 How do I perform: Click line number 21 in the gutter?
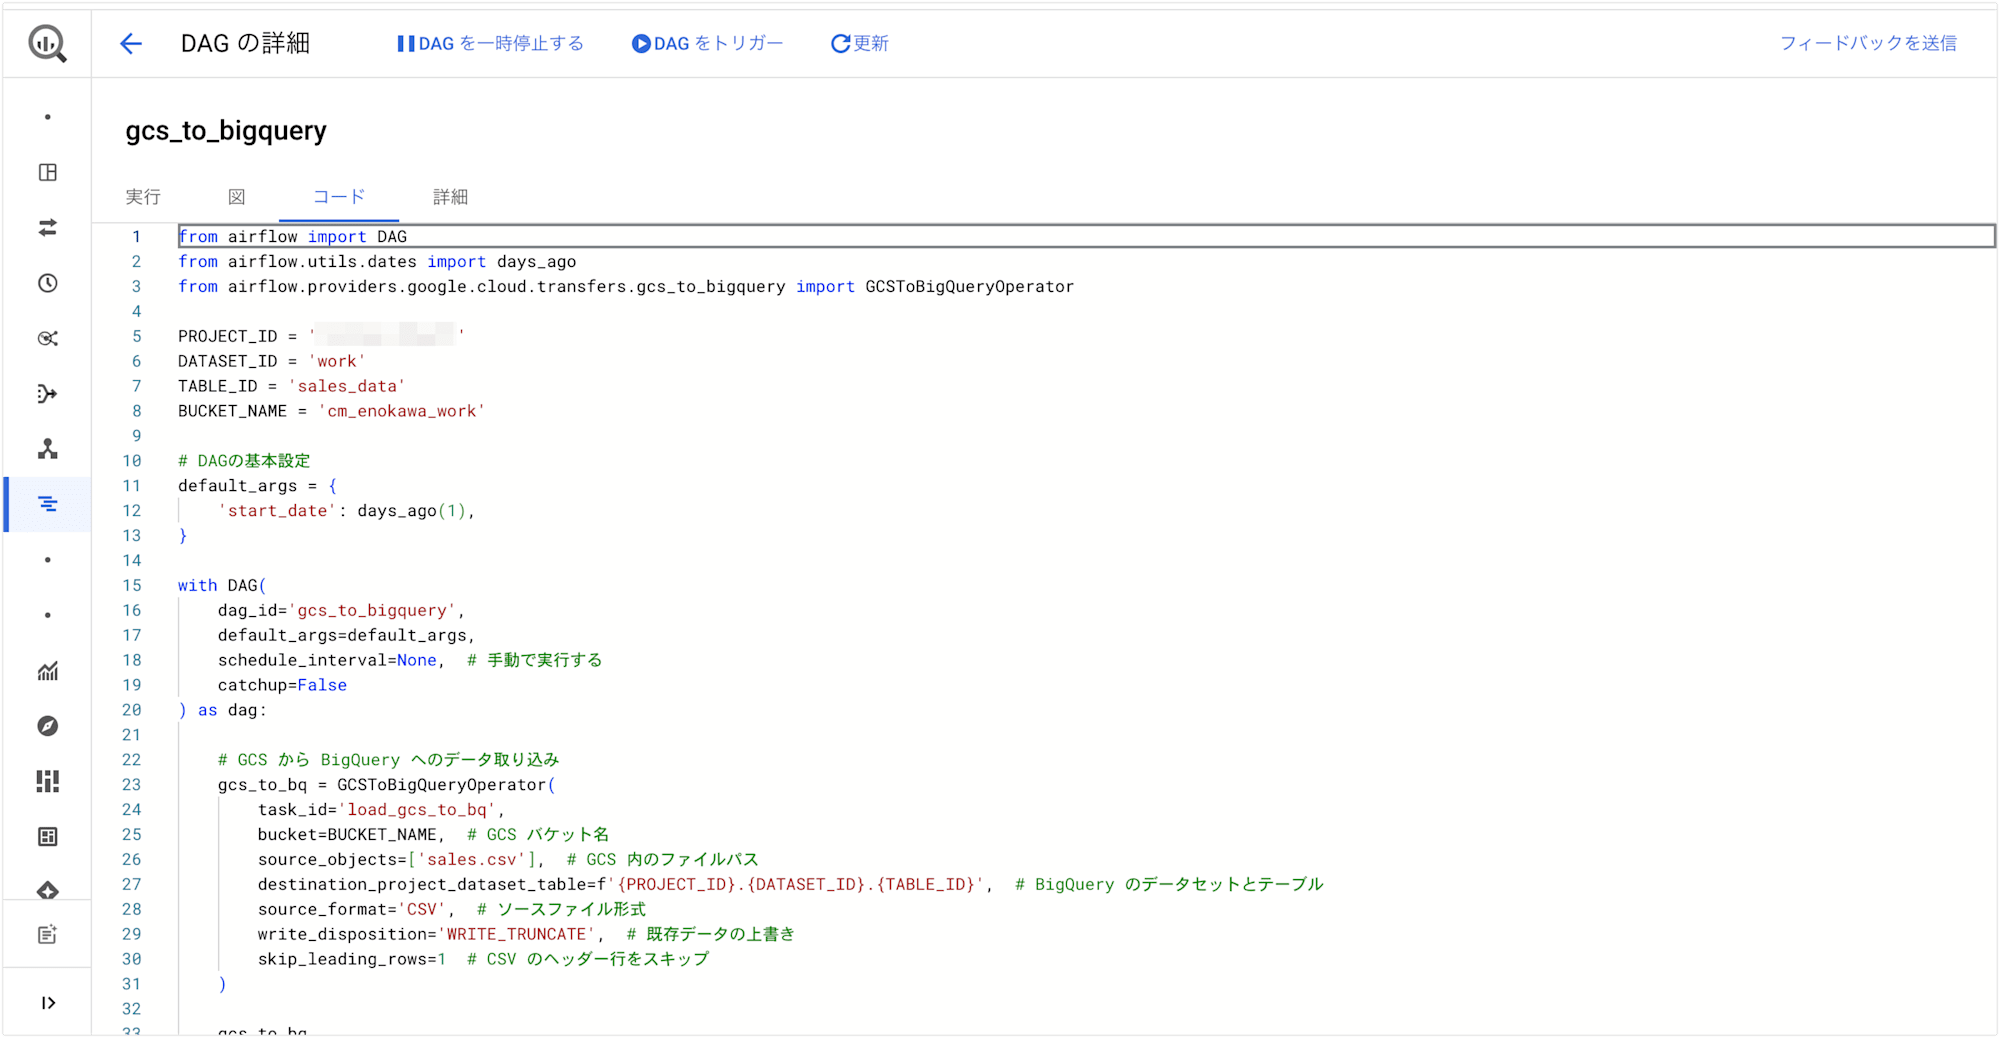pos(132,735)
